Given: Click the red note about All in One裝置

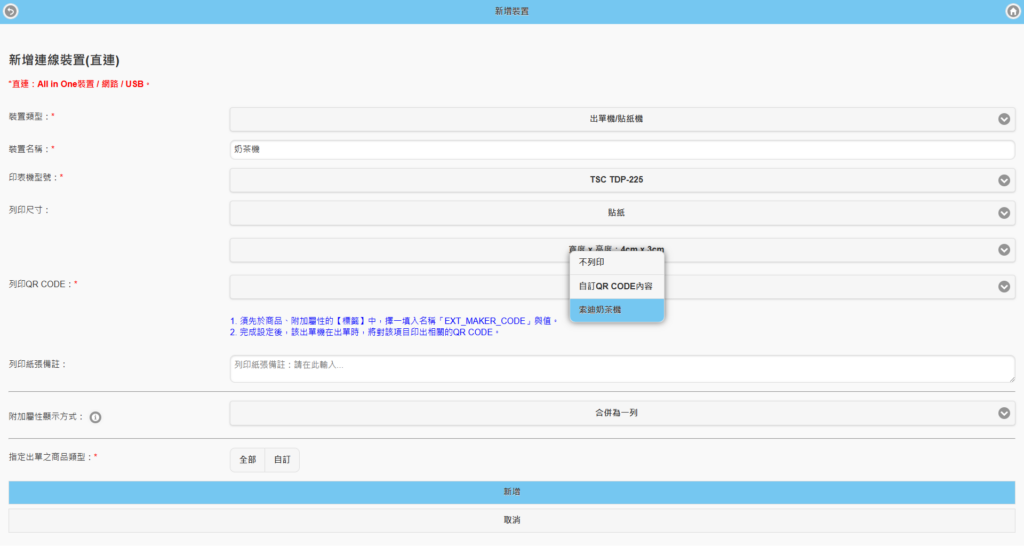Looking at the screenshot, I should click(x=79, y=84).
